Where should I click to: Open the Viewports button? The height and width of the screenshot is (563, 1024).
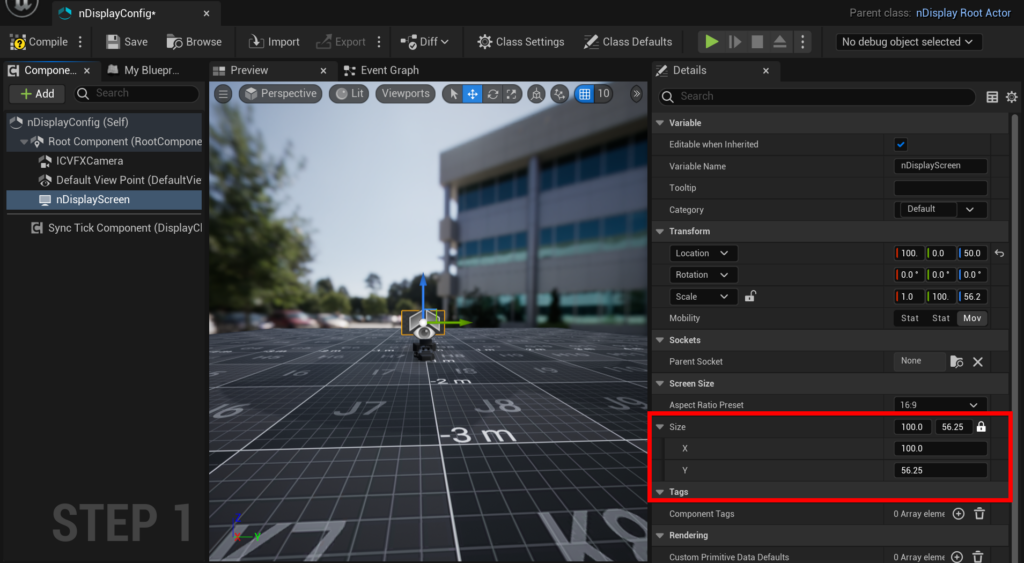(406, 94)
